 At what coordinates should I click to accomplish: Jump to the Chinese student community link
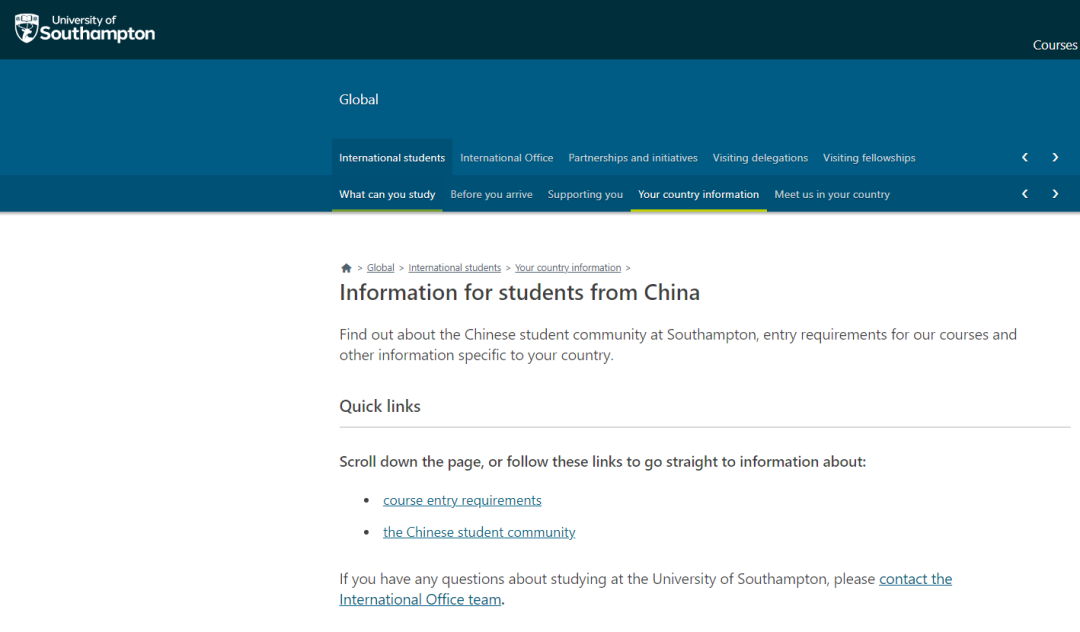click(479, 532)
